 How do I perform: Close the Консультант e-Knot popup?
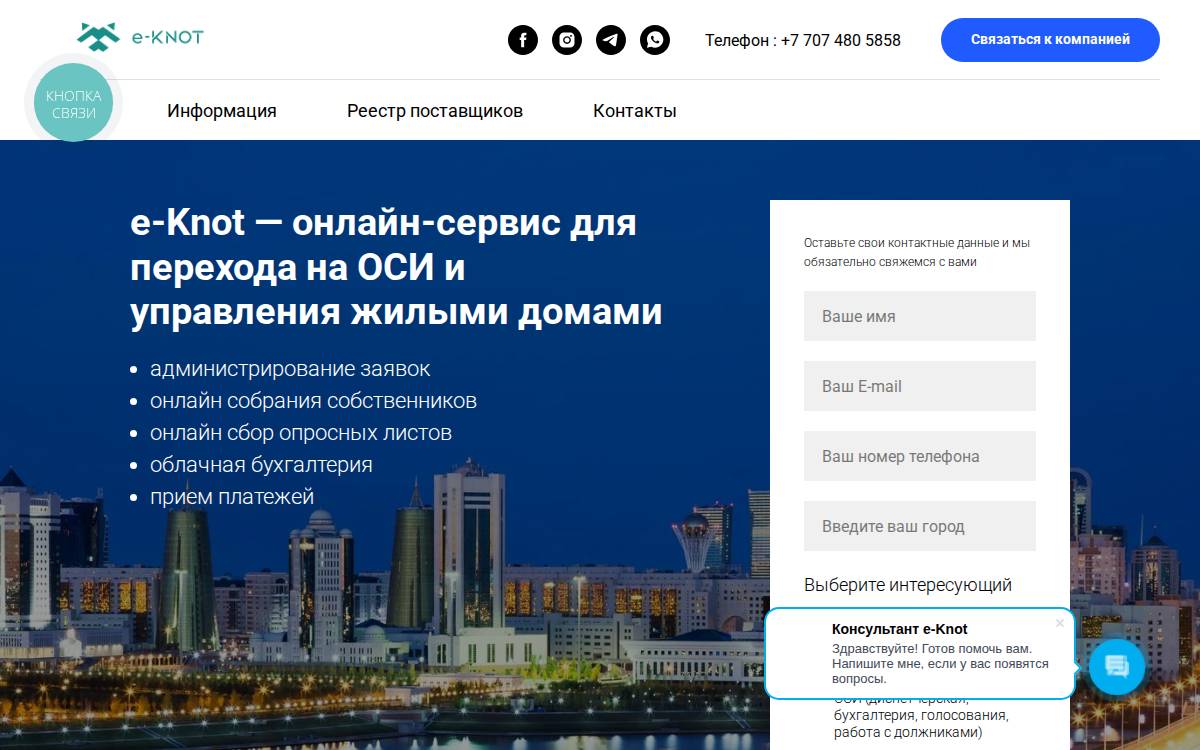click(x=1060, y=623)
